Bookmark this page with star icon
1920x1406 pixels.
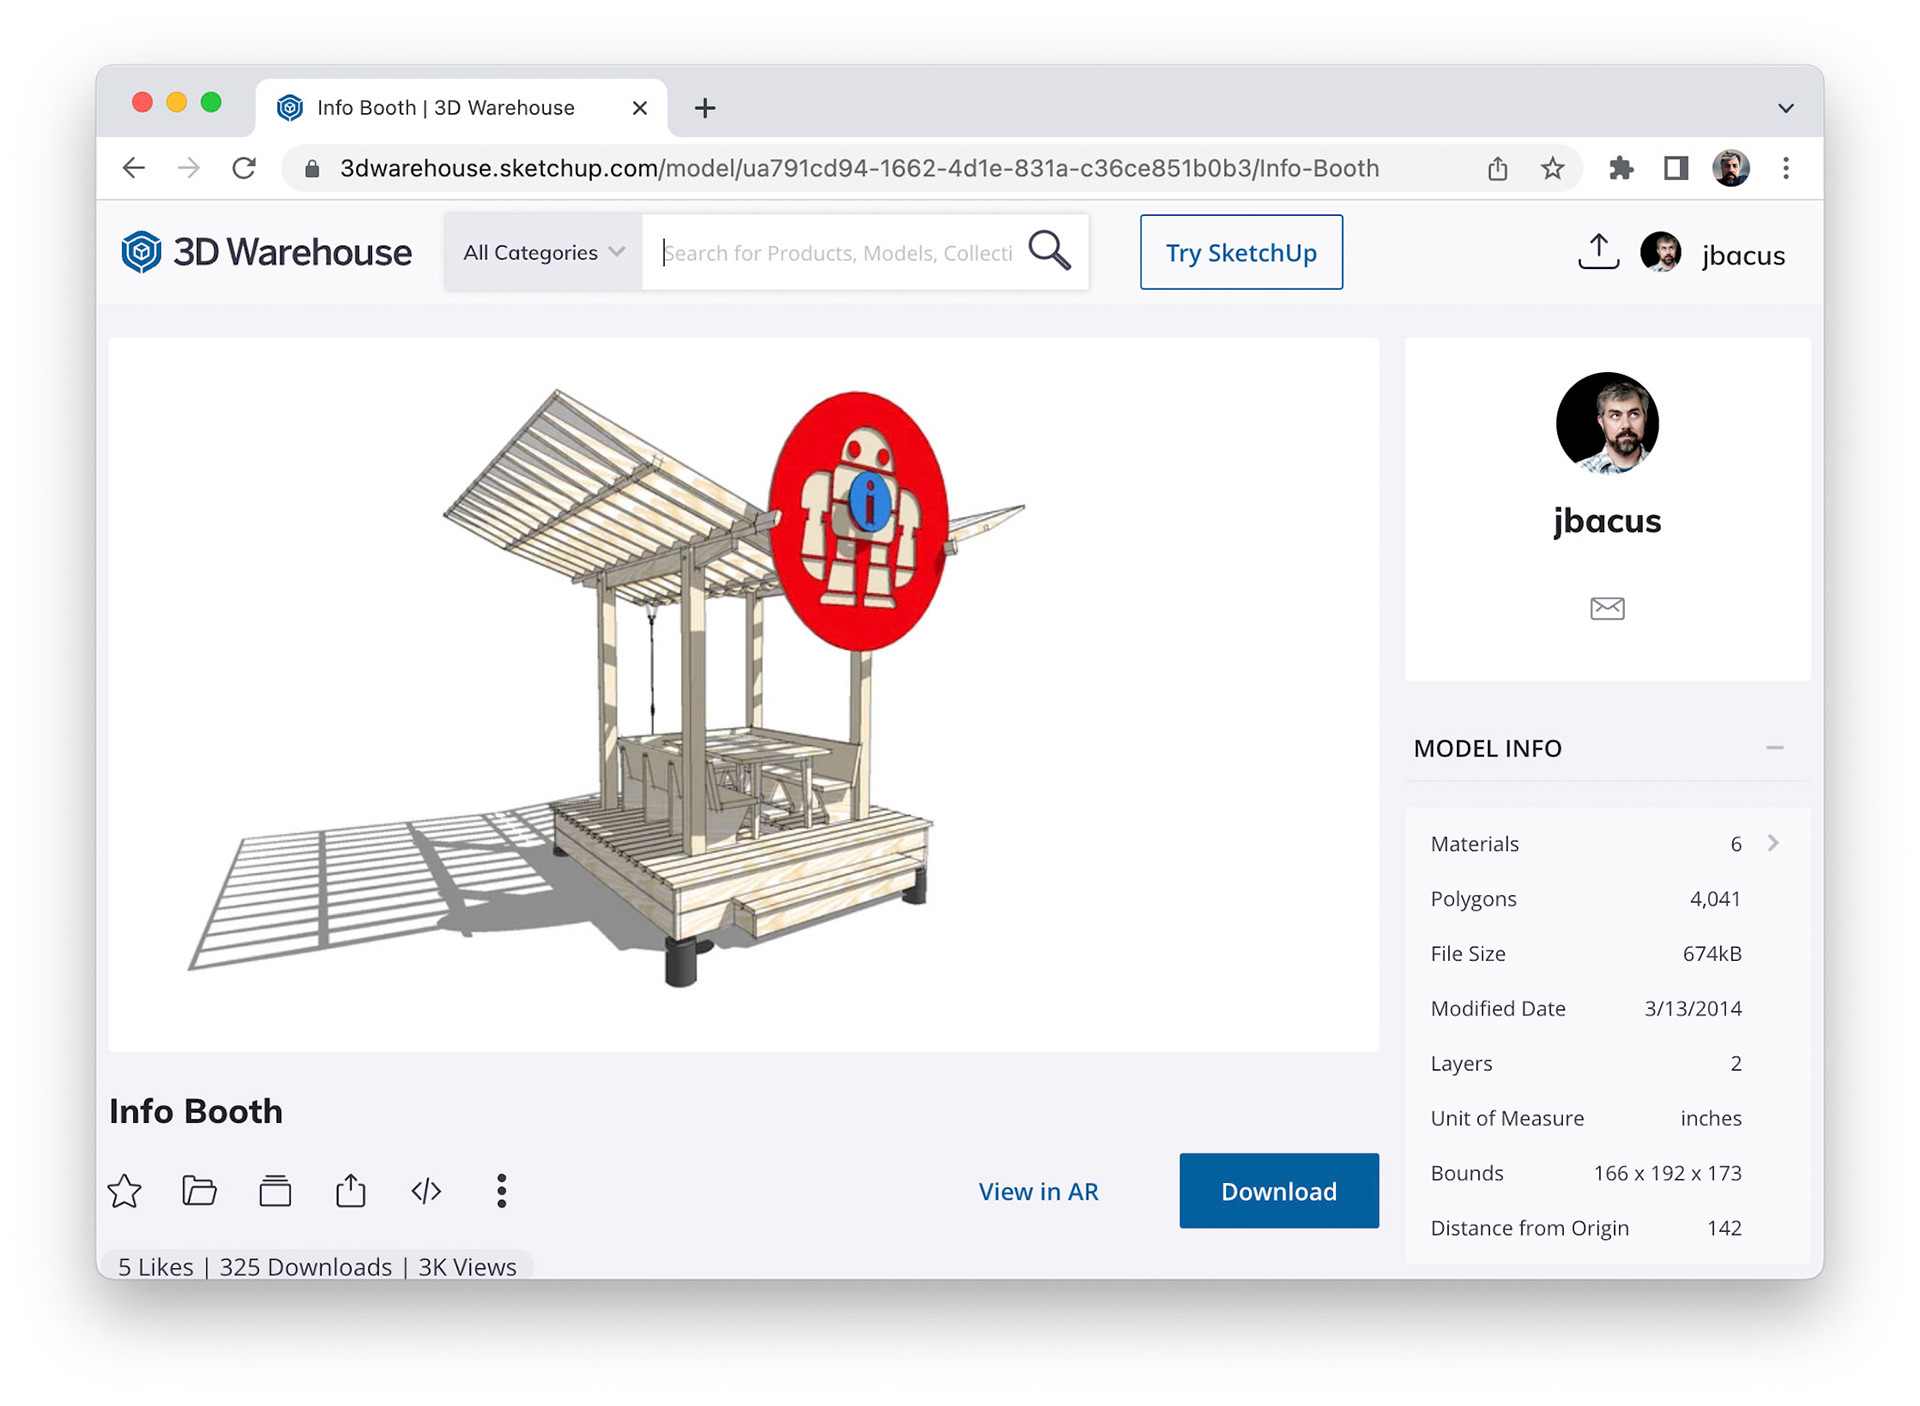pyautogui.click(x=1552, y=168)
